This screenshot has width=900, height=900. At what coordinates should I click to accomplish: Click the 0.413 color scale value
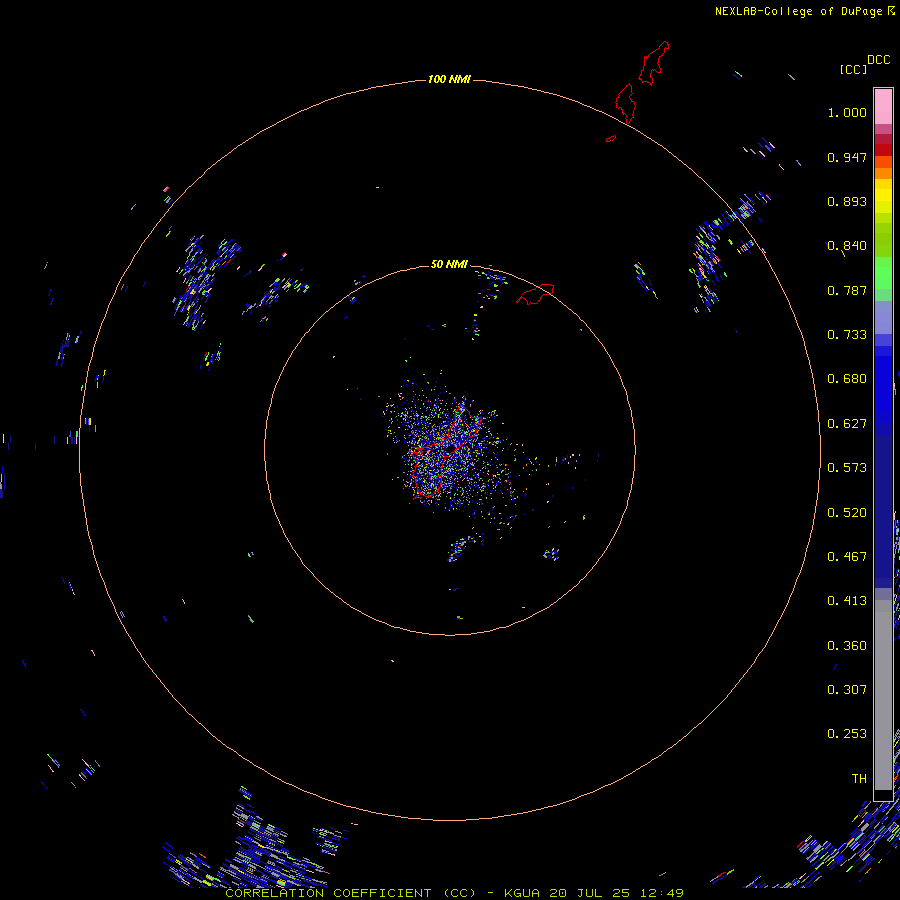tap(847, 601)
